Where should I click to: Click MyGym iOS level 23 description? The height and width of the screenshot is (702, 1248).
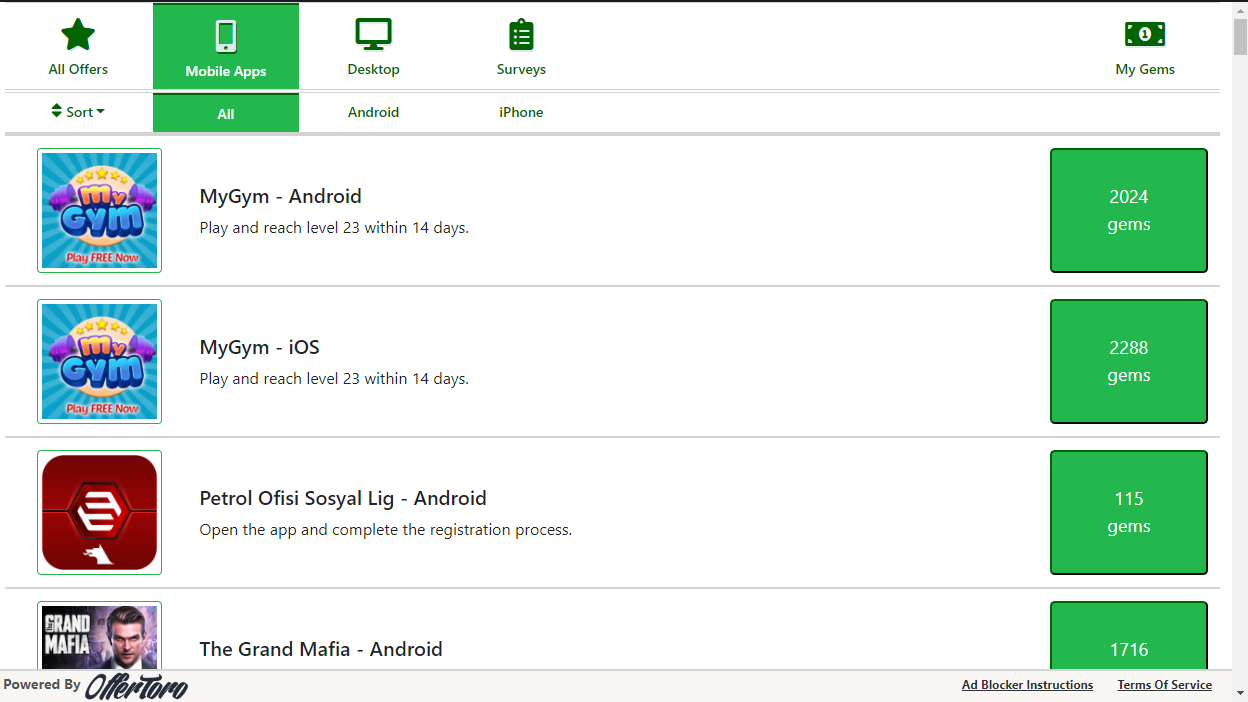click(334, 379)
